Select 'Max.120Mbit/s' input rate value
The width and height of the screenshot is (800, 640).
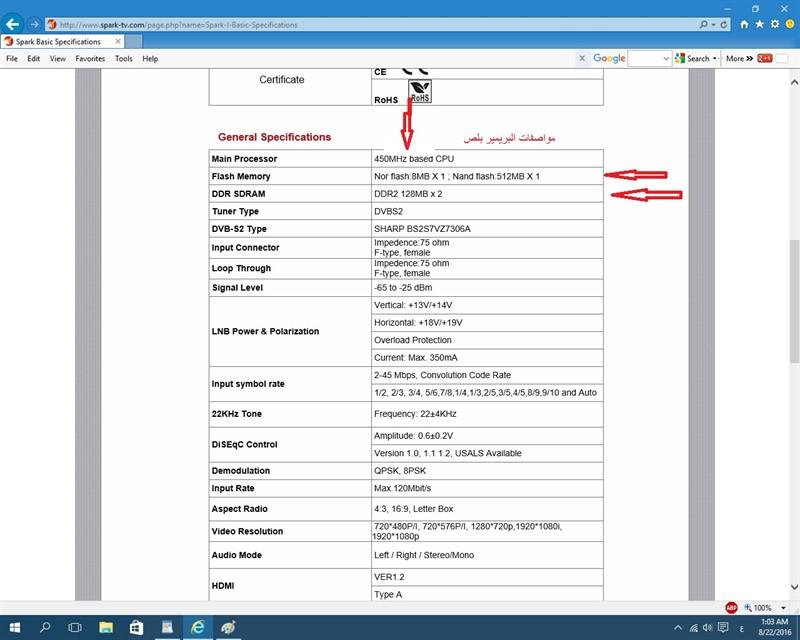coord(403,488)
